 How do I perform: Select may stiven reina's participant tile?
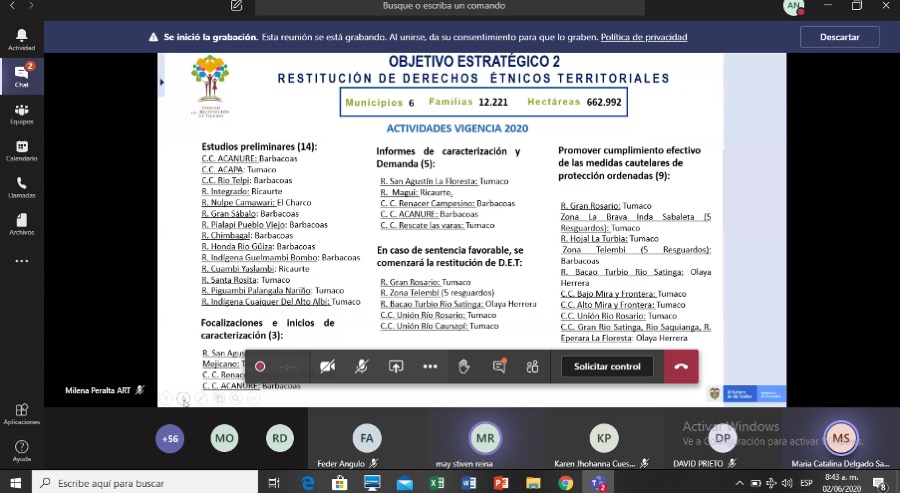point(486,439)
